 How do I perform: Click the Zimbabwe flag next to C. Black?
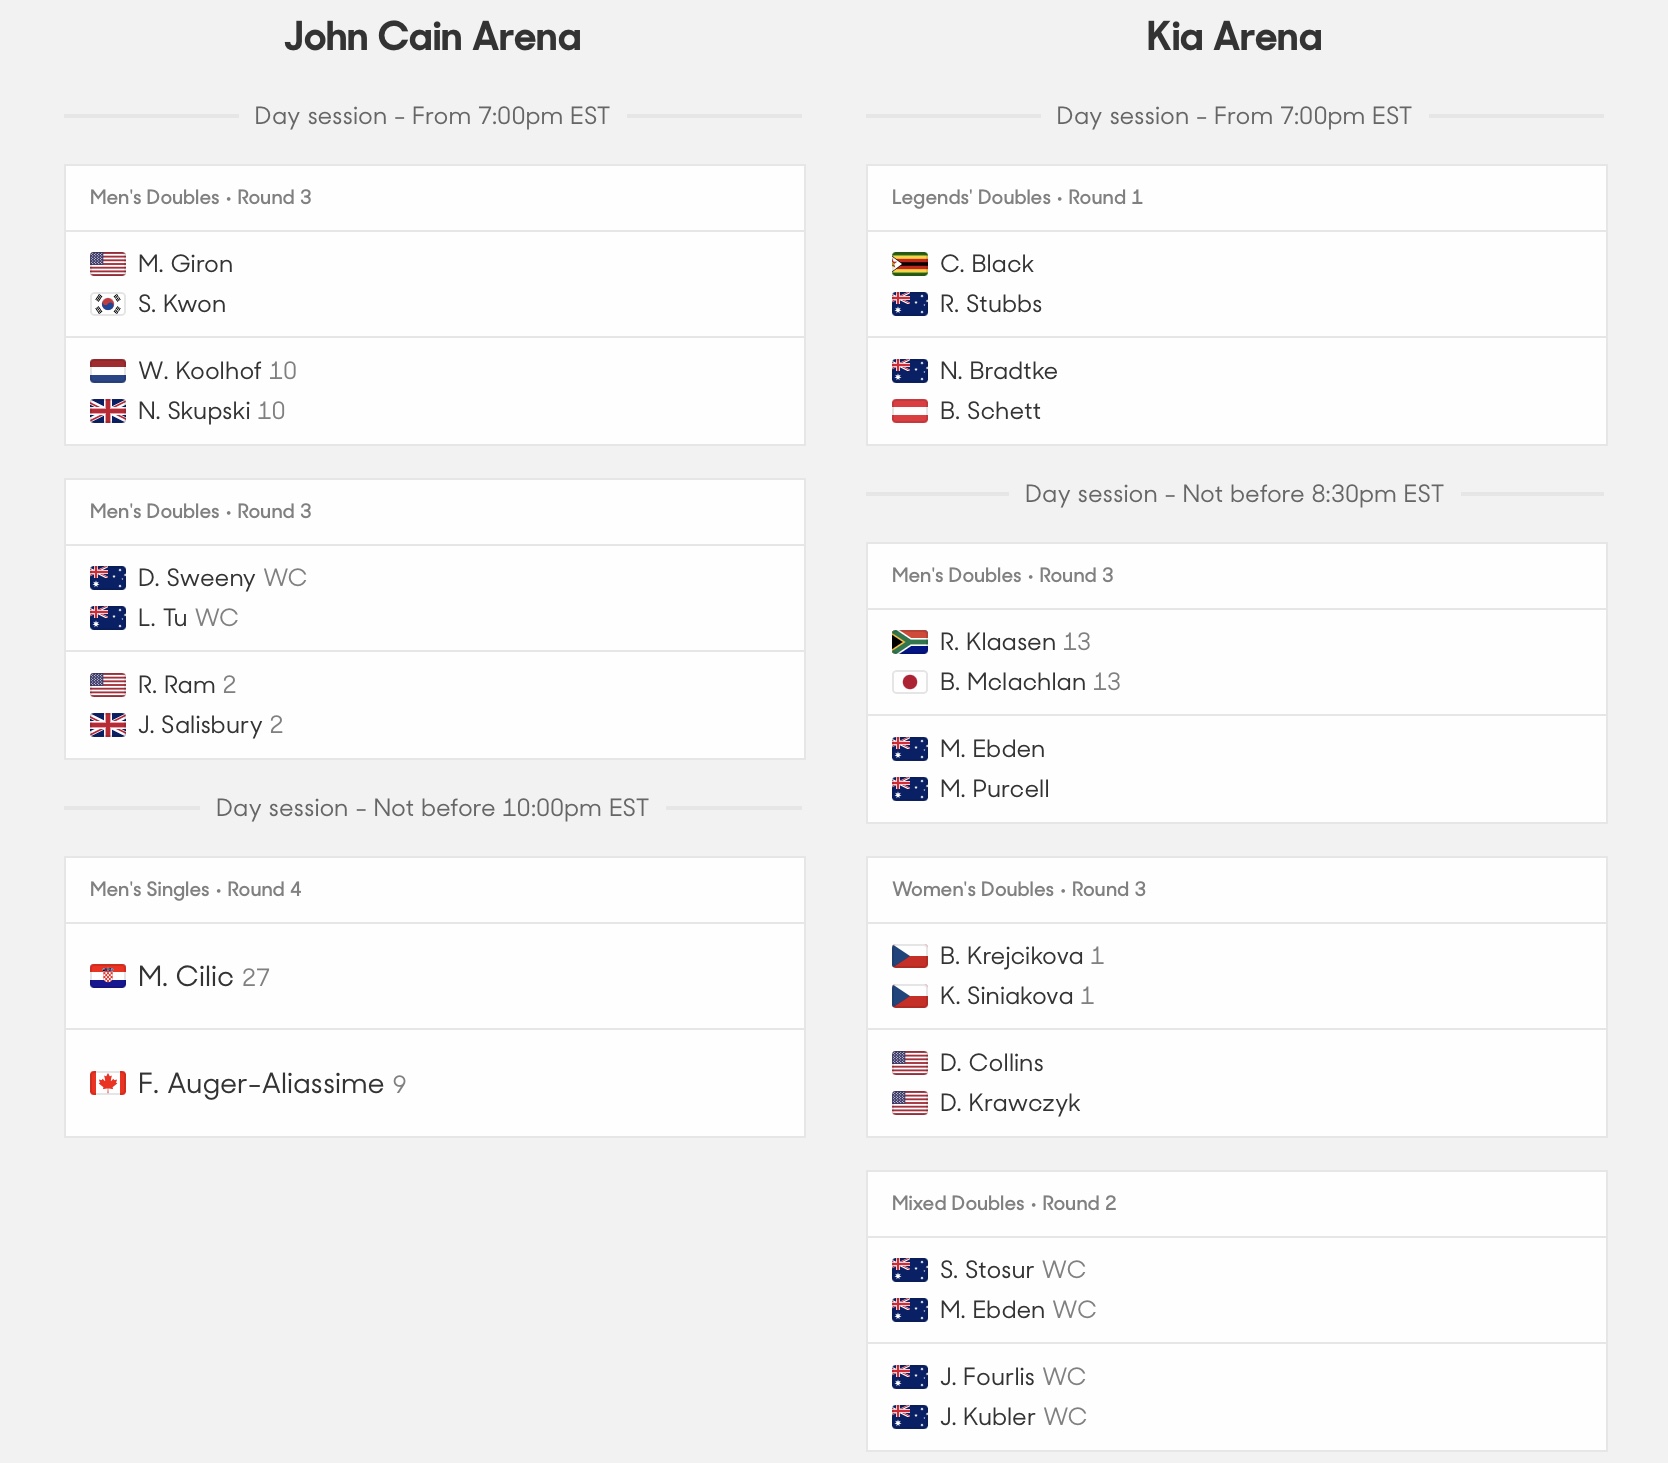coord(910,264)
